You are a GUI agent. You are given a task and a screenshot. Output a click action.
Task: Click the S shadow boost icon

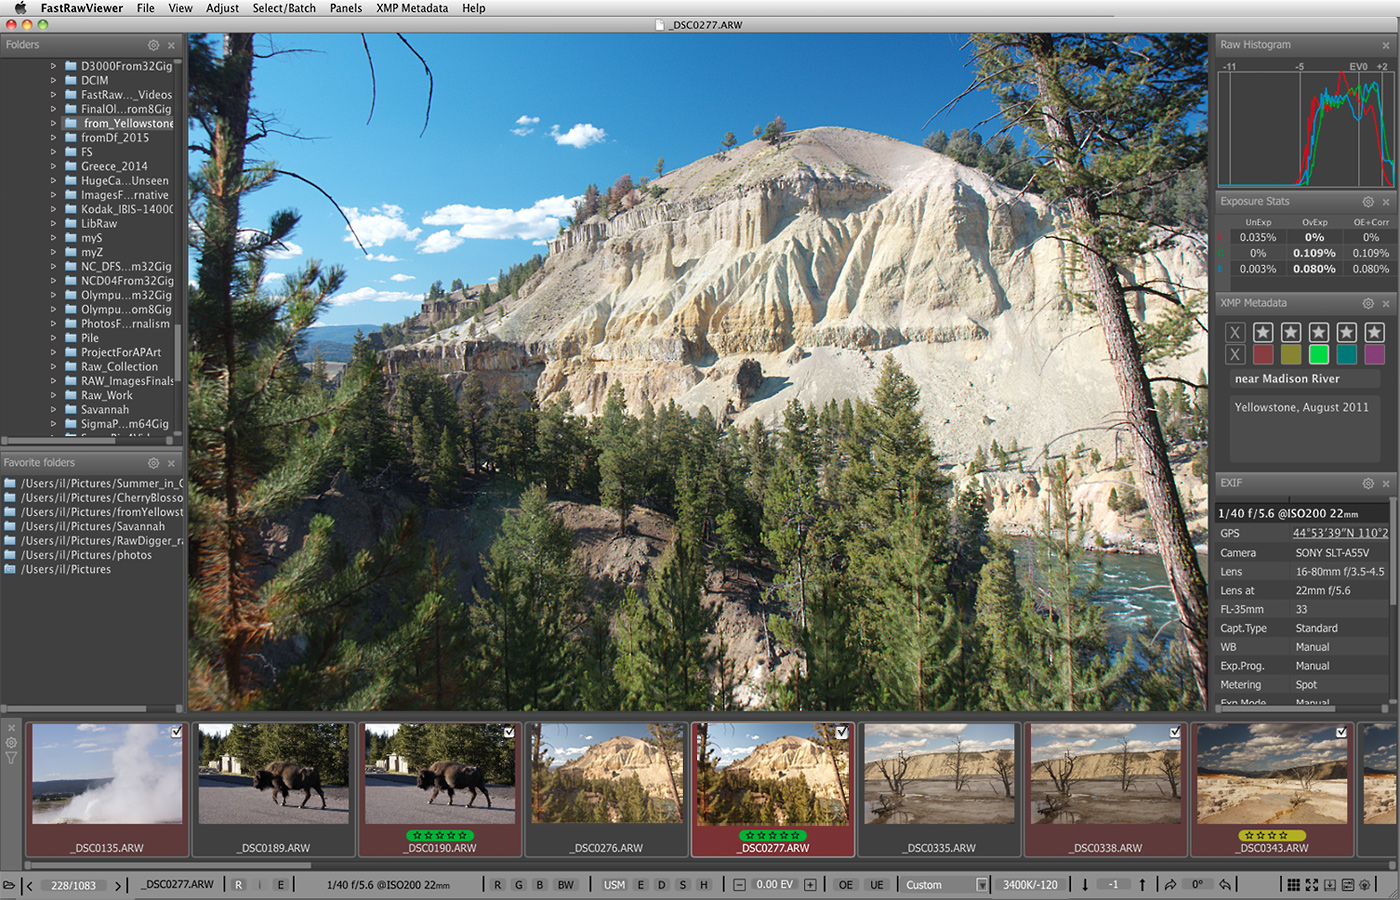[x=681, y=884]
